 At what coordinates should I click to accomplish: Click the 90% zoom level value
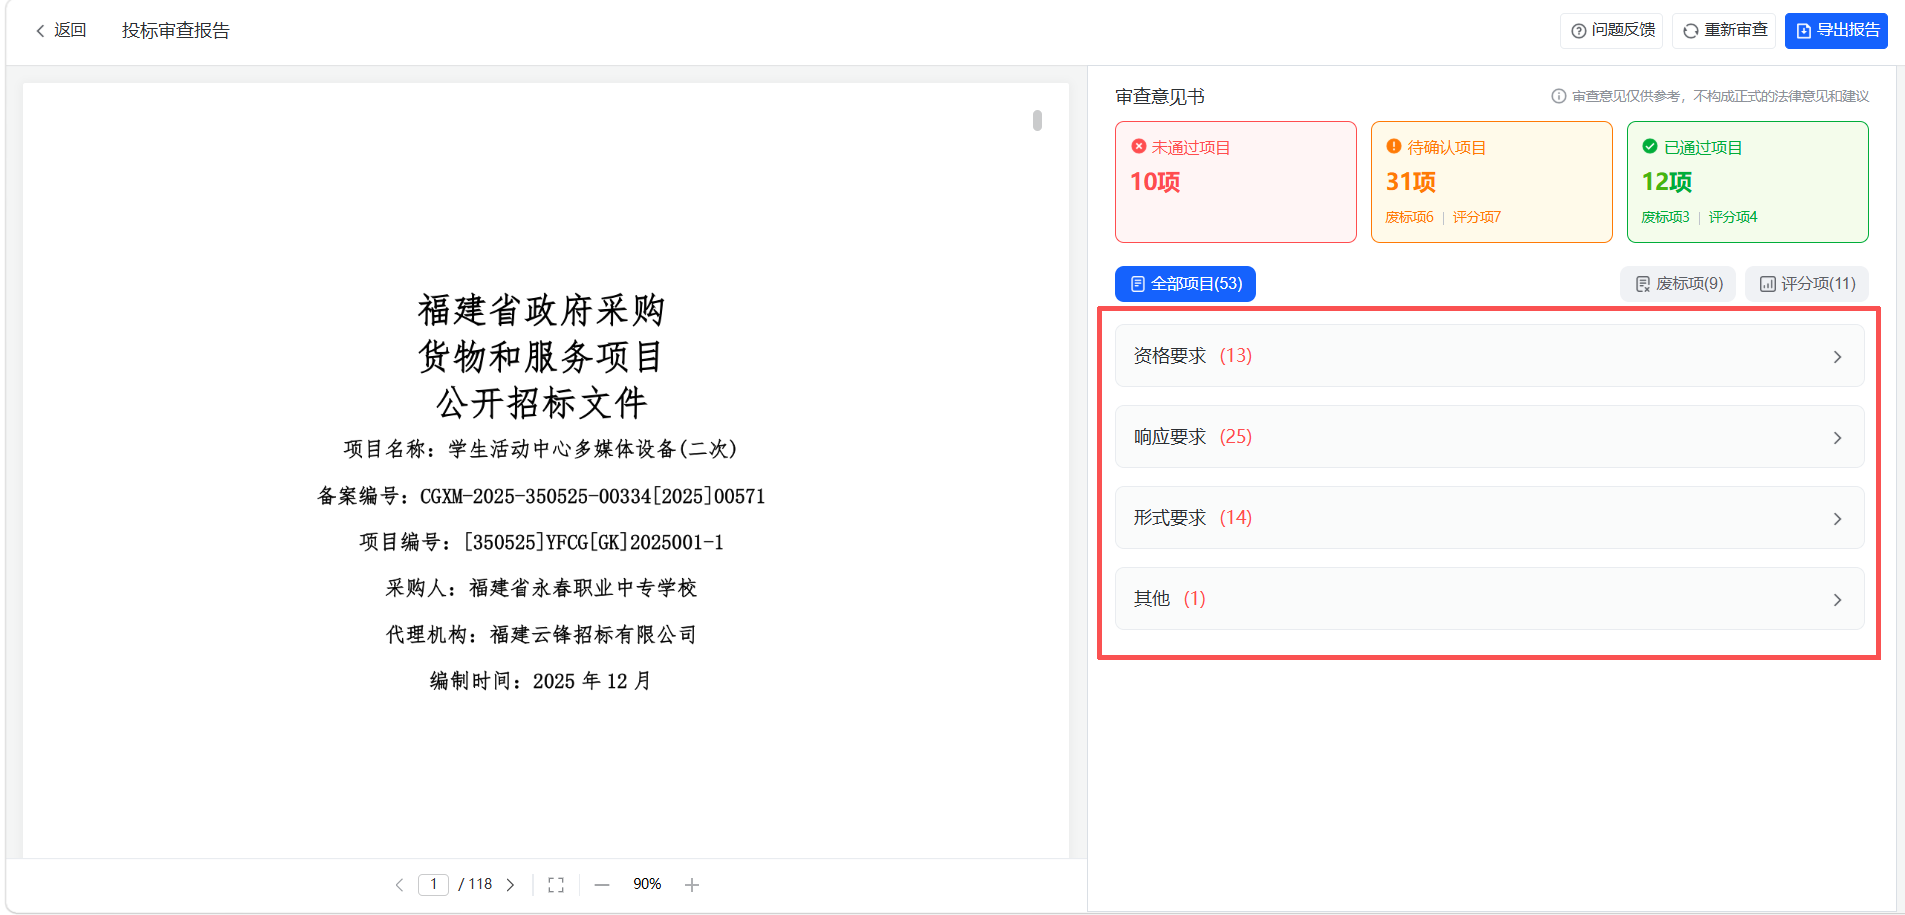647,885
